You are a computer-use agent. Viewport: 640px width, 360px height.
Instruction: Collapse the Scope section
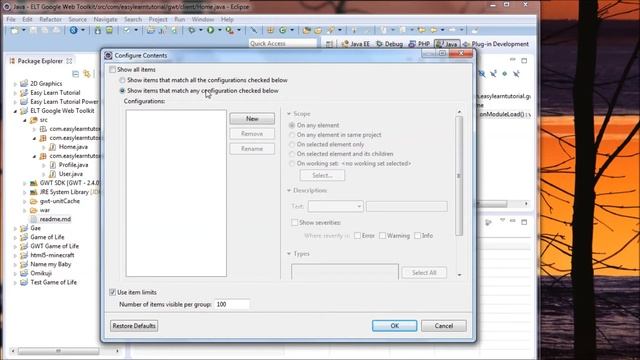coord(289,113)
